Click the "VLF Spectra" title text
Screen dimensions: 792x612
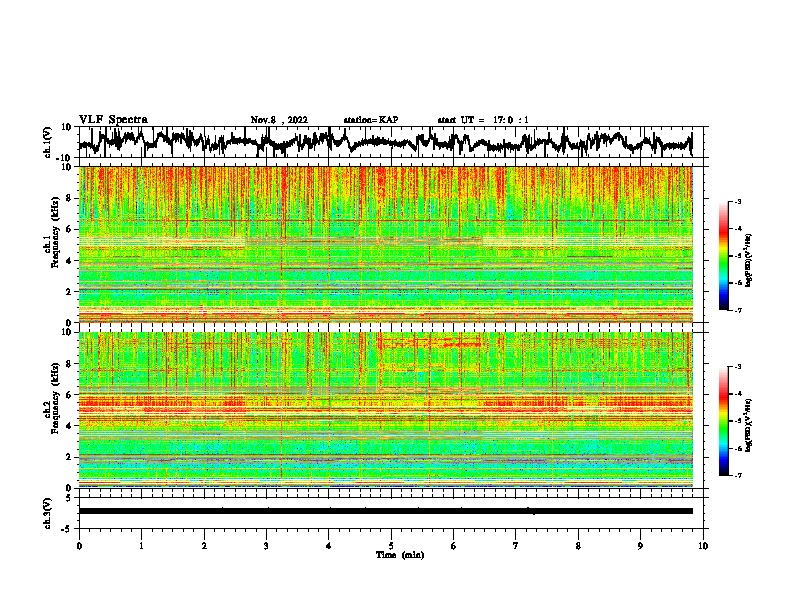(x=113, y=120)
